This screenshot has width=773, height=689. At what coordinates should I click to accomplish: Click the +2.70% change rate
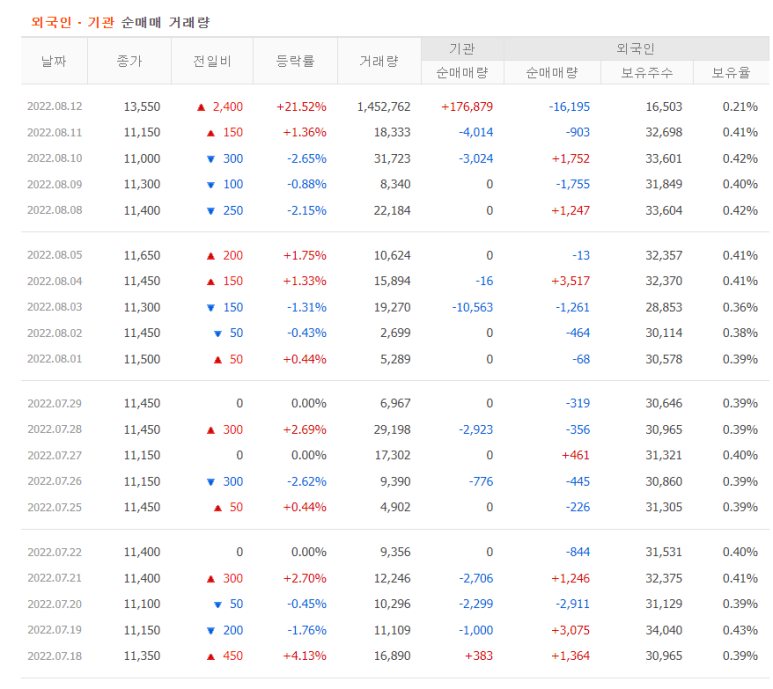click(304, 579)
